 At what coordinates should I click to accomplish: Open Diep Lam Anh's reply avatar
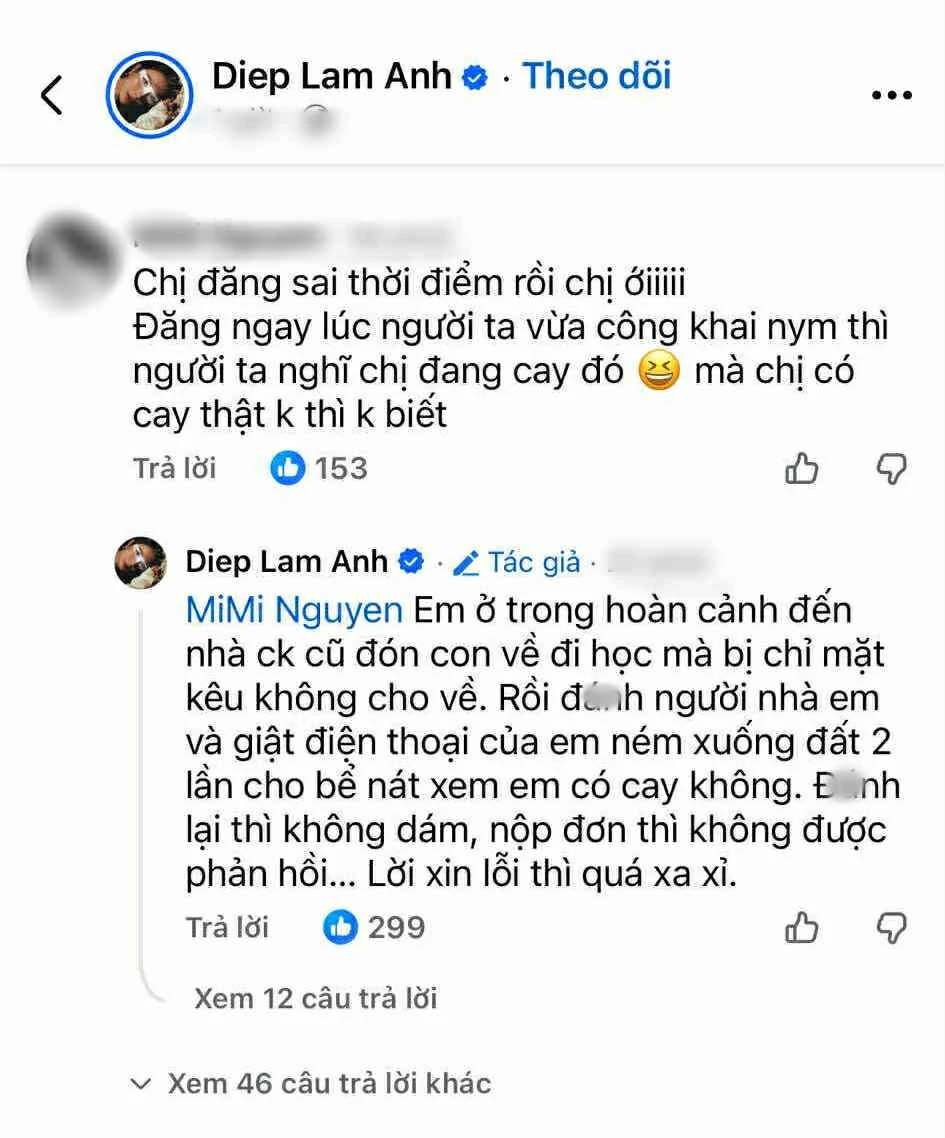tap(141, 562)
